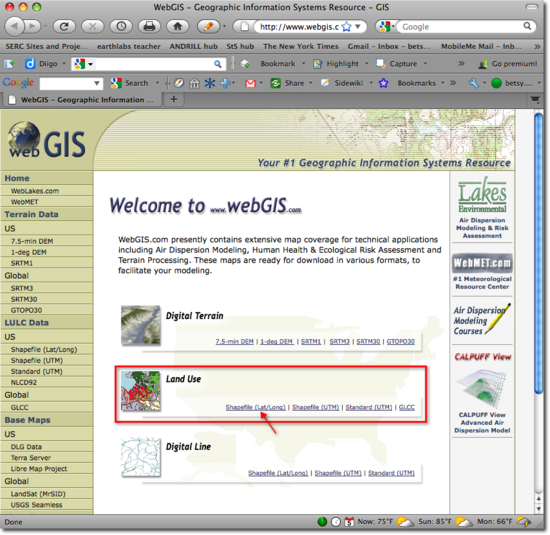
Task: Click the Gmail envelope icon in Google toolbar
Action: [250, 83]
